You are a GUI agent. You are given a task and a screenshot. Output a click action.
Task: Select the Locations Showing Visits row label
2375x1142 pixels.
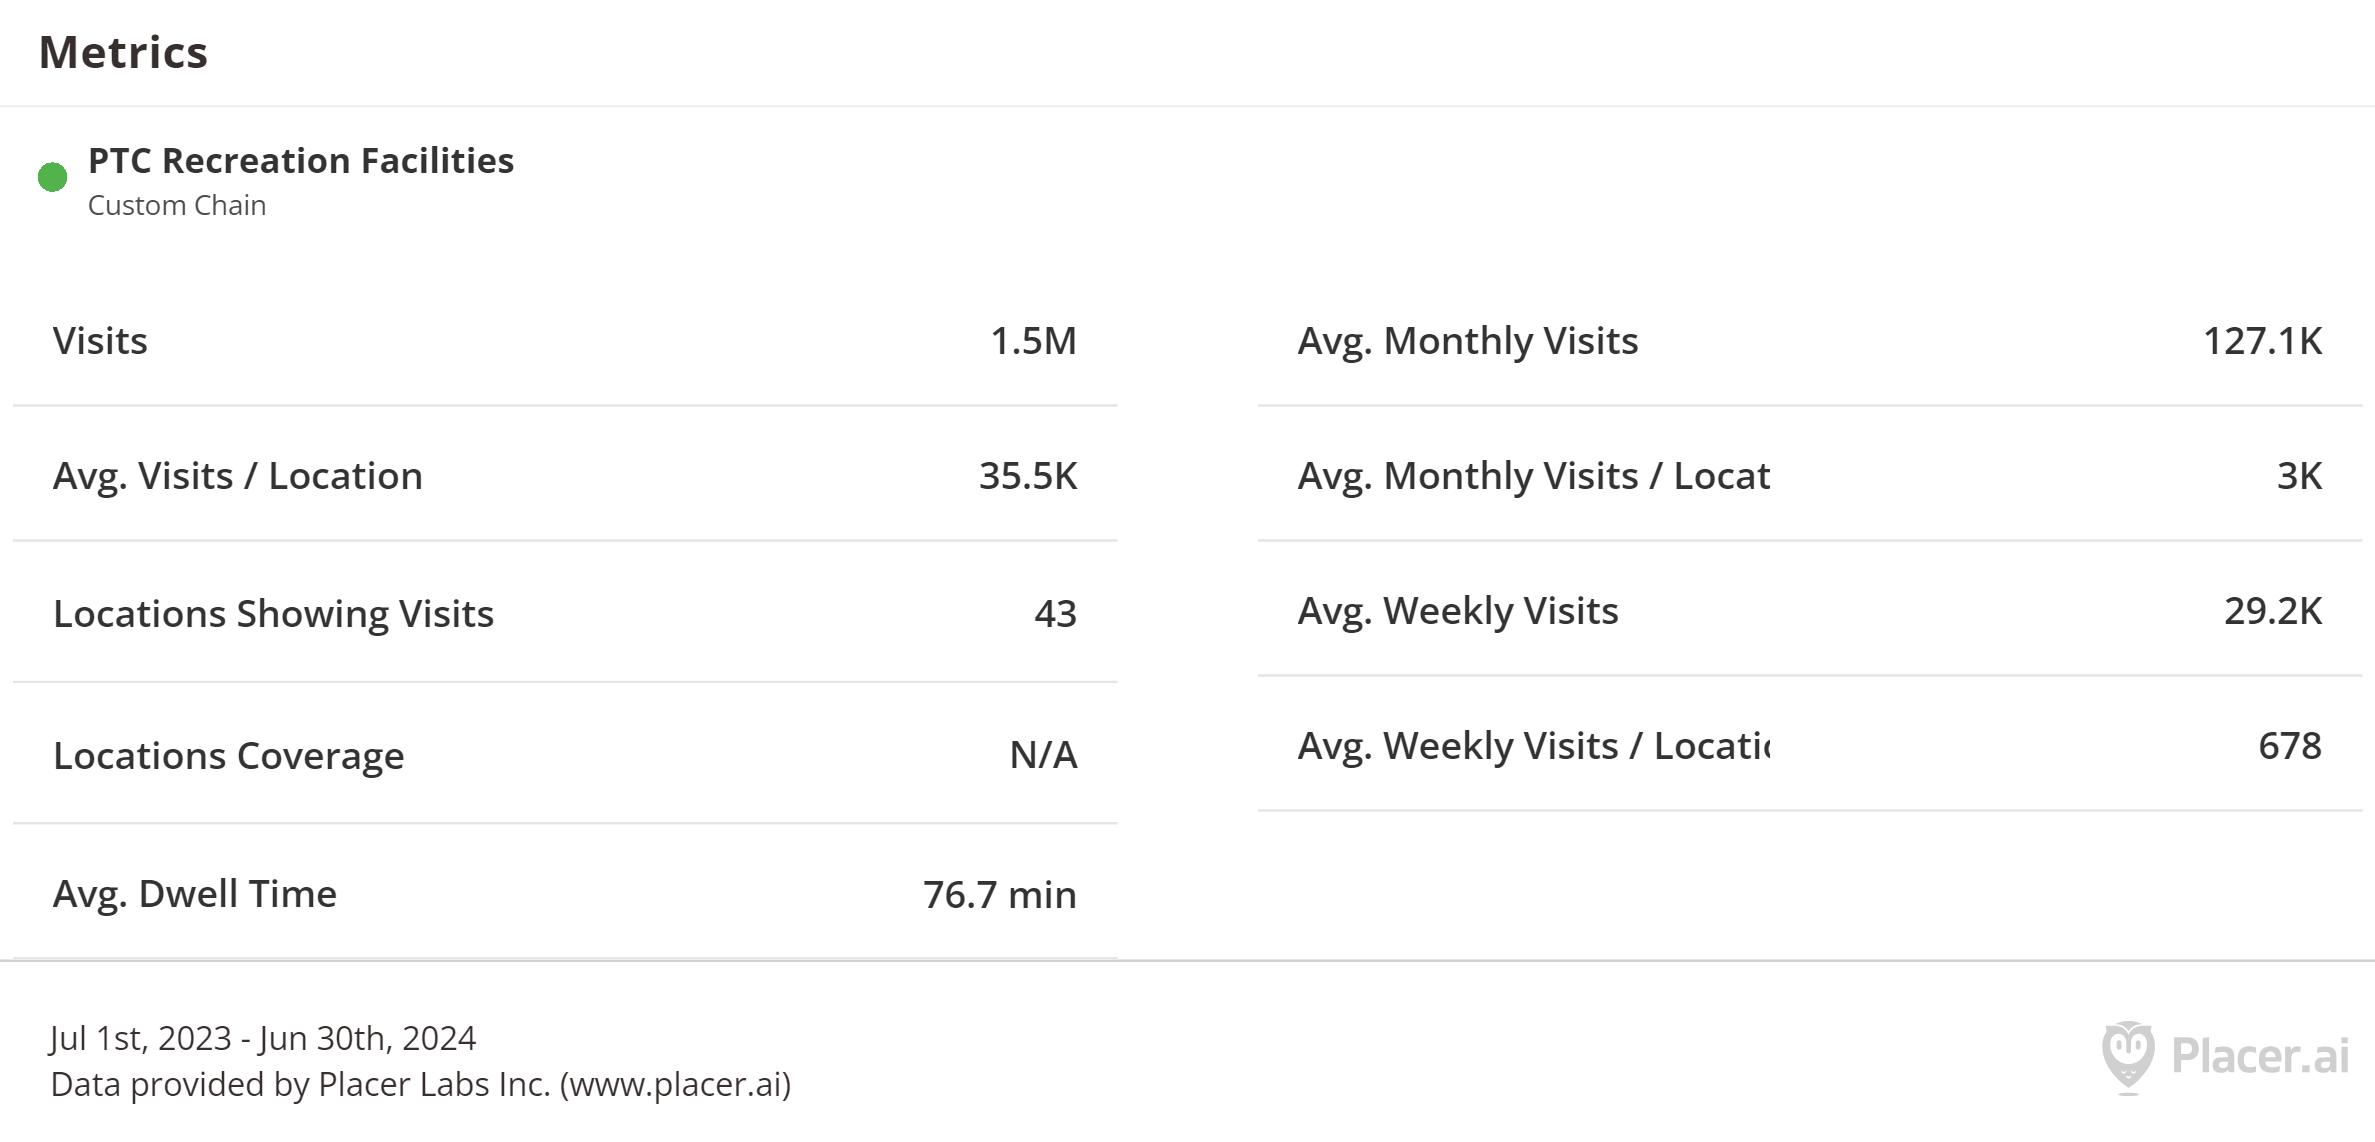[273, 613]
